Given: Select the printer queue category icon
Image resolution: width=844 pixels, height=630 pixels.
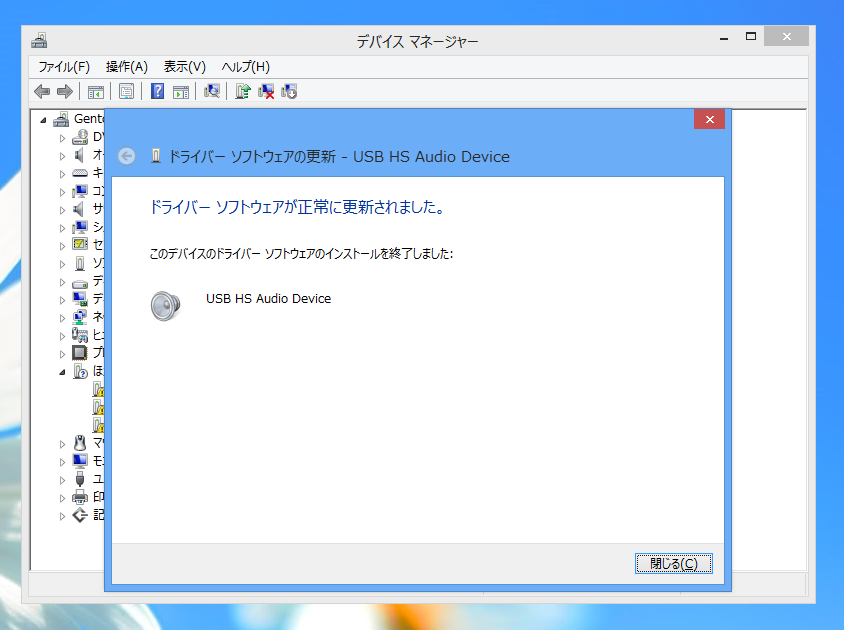Looking at the screenshot, I should (80, 496).
